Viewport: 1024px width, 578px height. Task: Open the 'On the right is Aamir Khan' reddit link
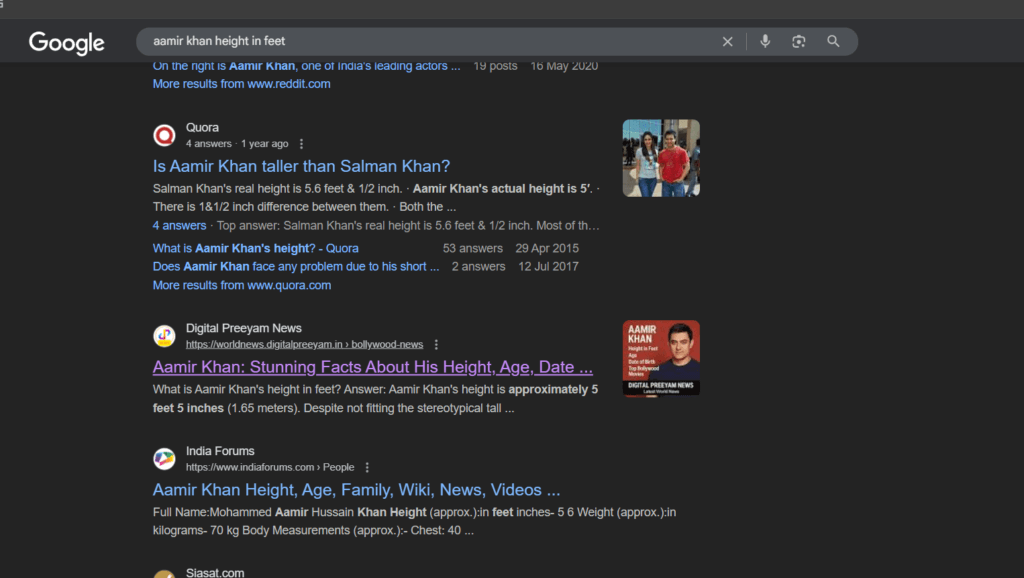[x=306, y=66]
